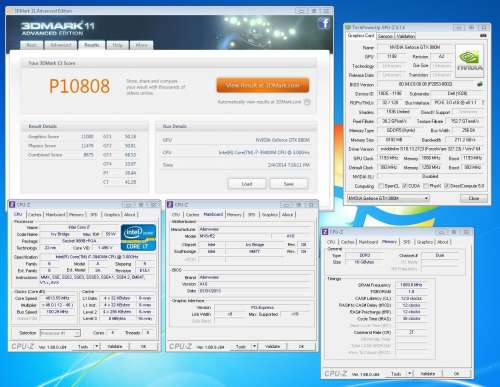Click the NVIDIA logo in GPU-Z

(469, 61)
